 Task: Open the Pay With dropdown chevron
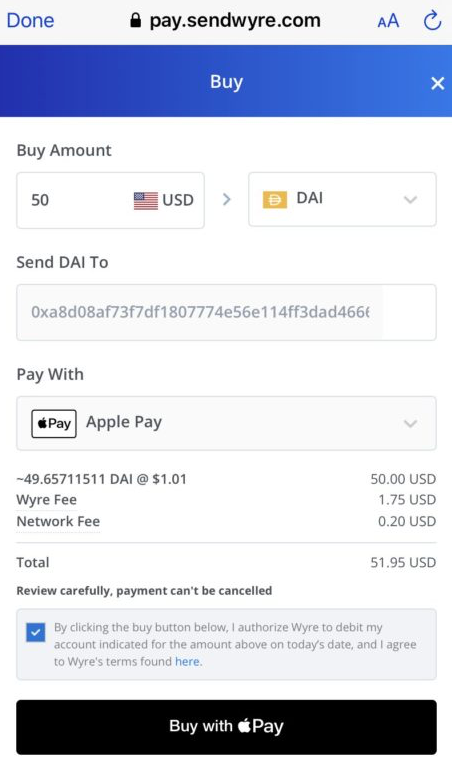[x=410, y=424]
